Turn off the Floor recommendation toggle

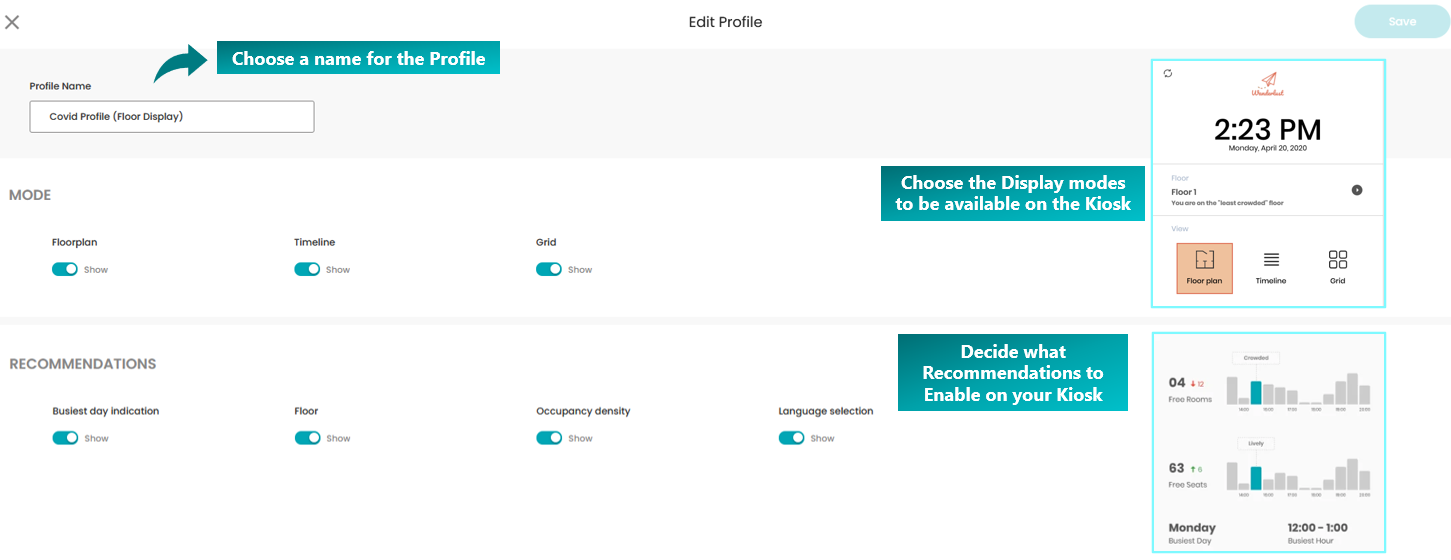pos(308,438)
